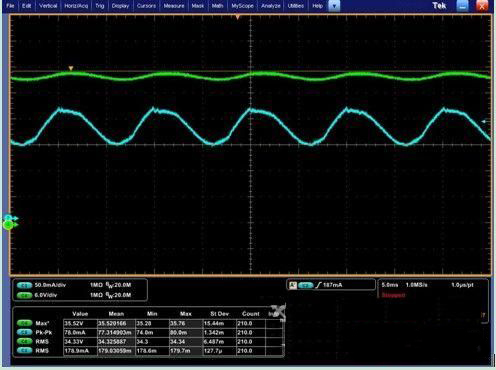Click the C1 badge beside the Pk-Pk measurement

click(x=24, y=332)
